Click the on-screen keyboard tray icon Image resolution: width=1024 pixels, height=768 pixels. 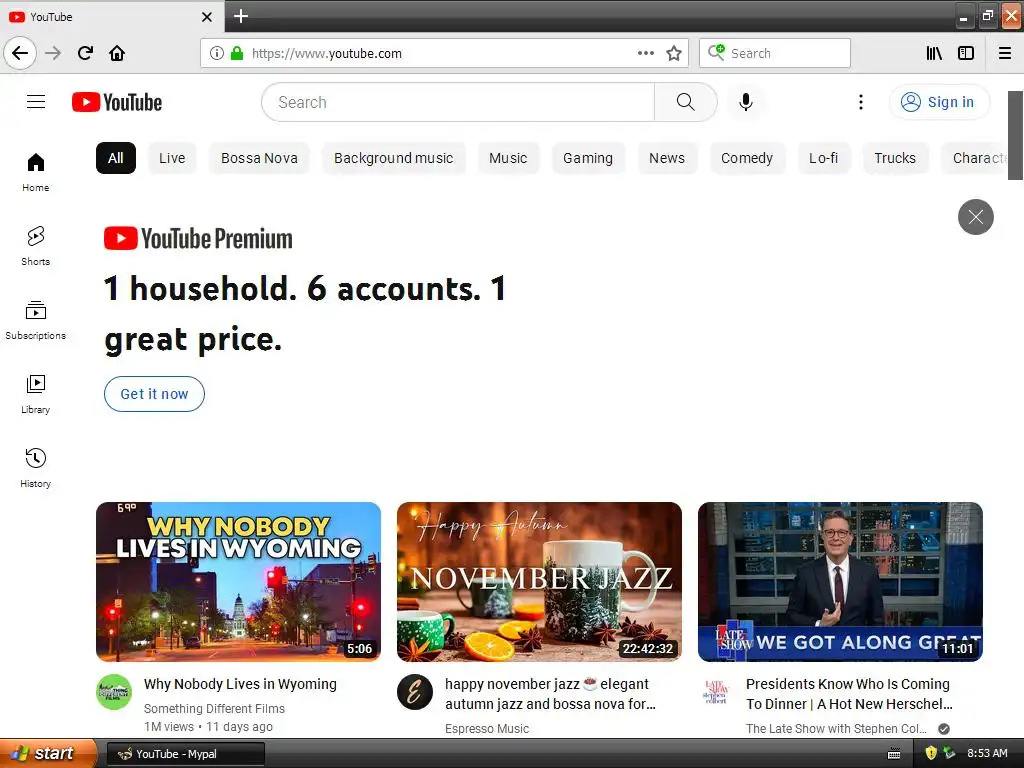[894, 754]
